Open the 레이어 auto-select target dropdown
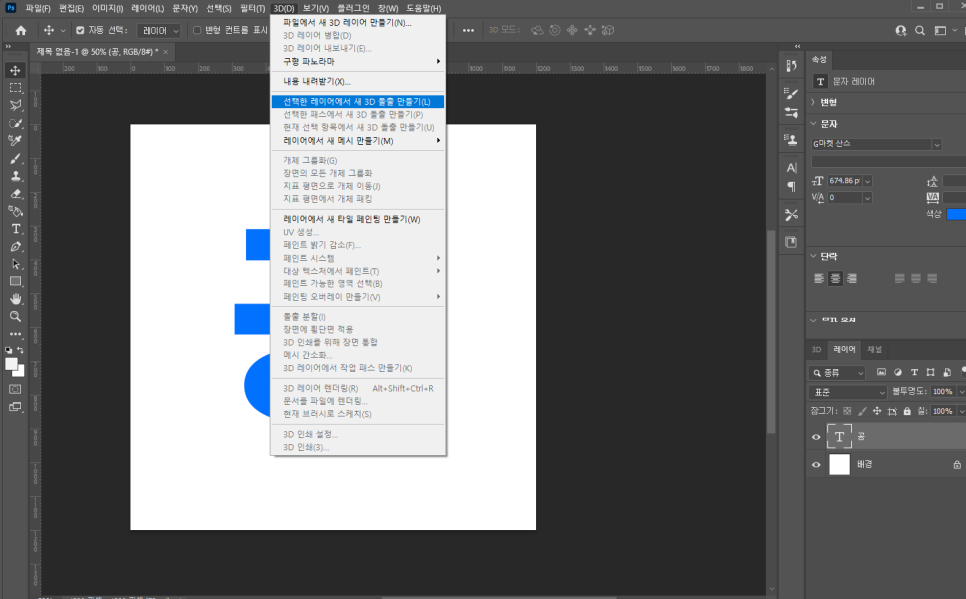 tap(160, 30)
